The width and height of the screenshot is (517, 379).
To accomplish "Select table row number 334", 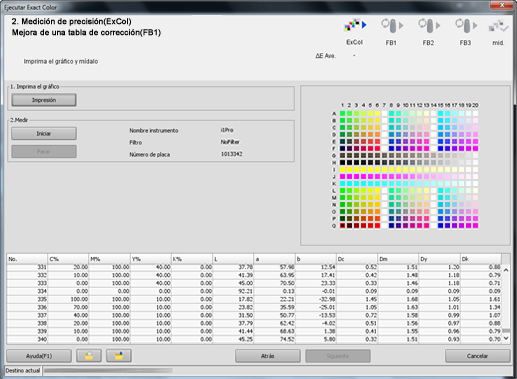I will (254, 291).
